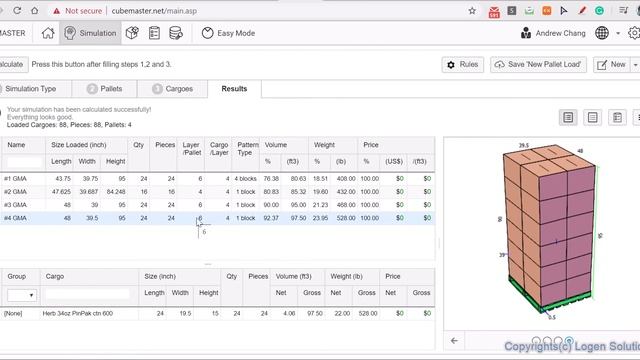Select the #2 GMA pallet row

(217, 191)
